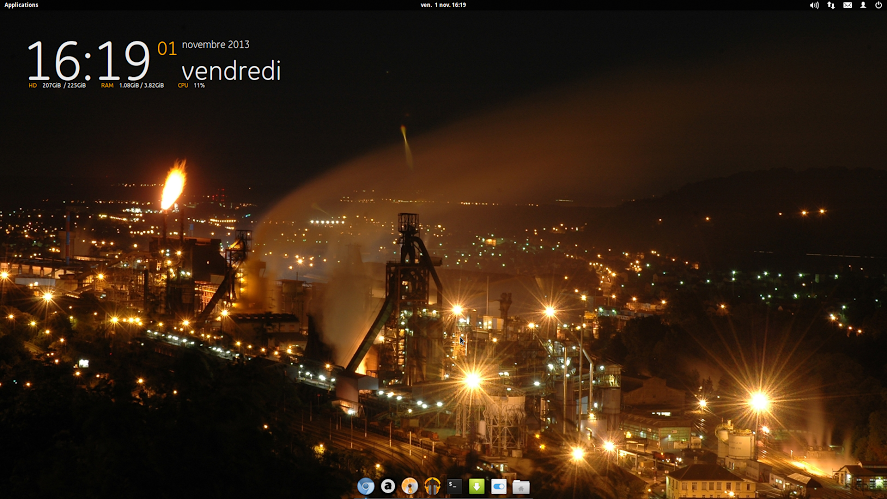
Task: Open the headphones music app in the dock
Action: click(432, 487)
